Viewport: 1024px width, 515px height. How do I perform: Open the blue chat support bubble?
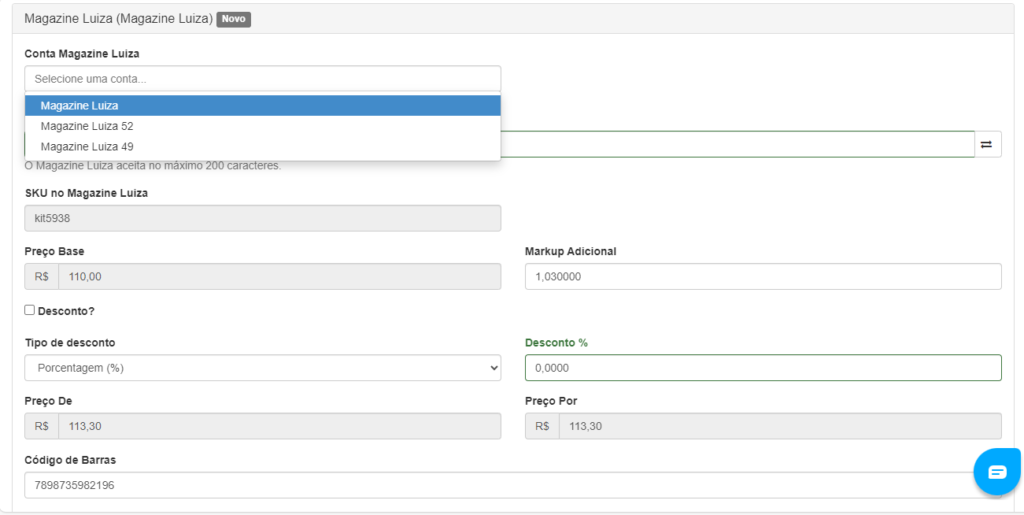[997, 472]
